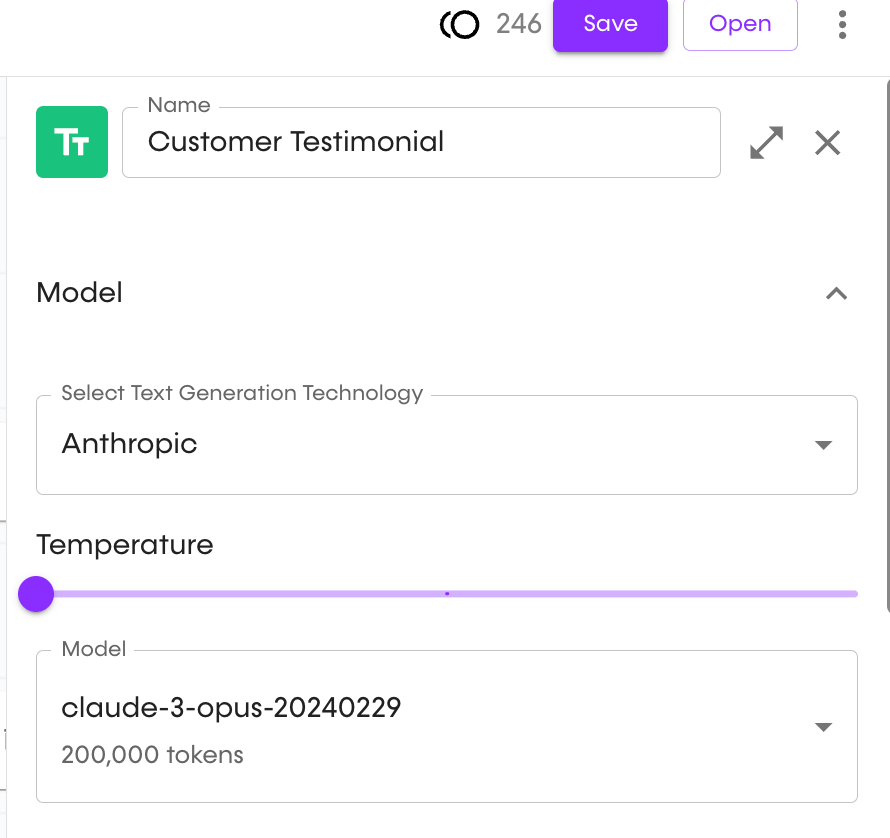Click the arrow on the Anthropic dropdown
The height and width of the screenshot is (838, 890).
point(823,445)
